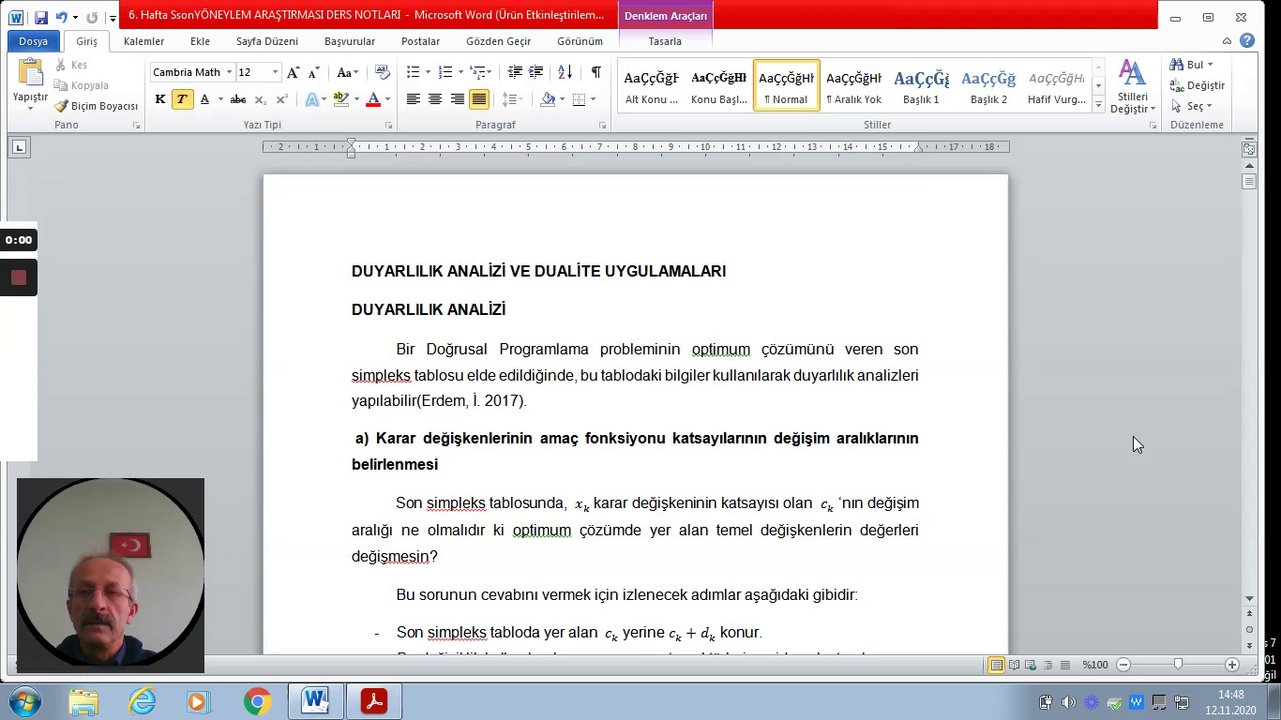The image size is (1281, 720).
Task: Toggle print layout view in status bar
Action: (x=996, y=665)
